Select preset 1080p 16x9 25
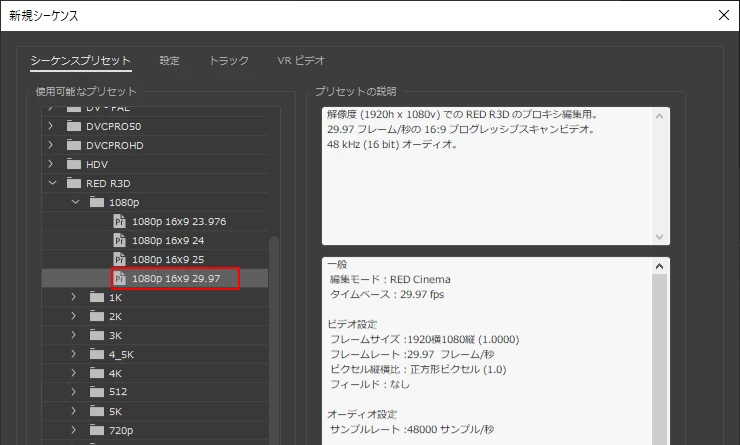Screen dimensions: 740x445 coord(168,259)
